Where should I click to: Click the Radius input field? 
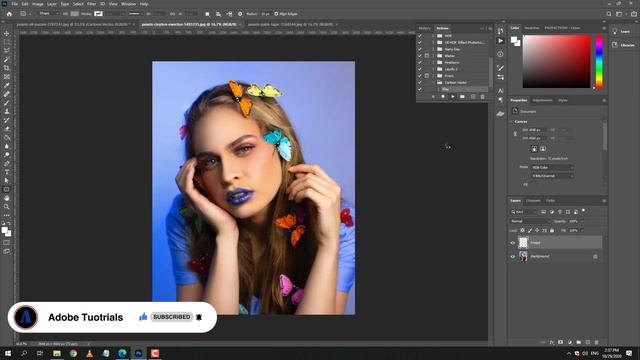(x=265, y=14)
